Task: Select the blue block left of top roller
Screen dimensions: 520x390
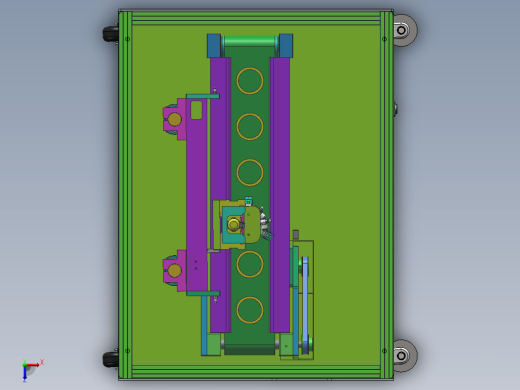Action: click(x=214, y=46)
